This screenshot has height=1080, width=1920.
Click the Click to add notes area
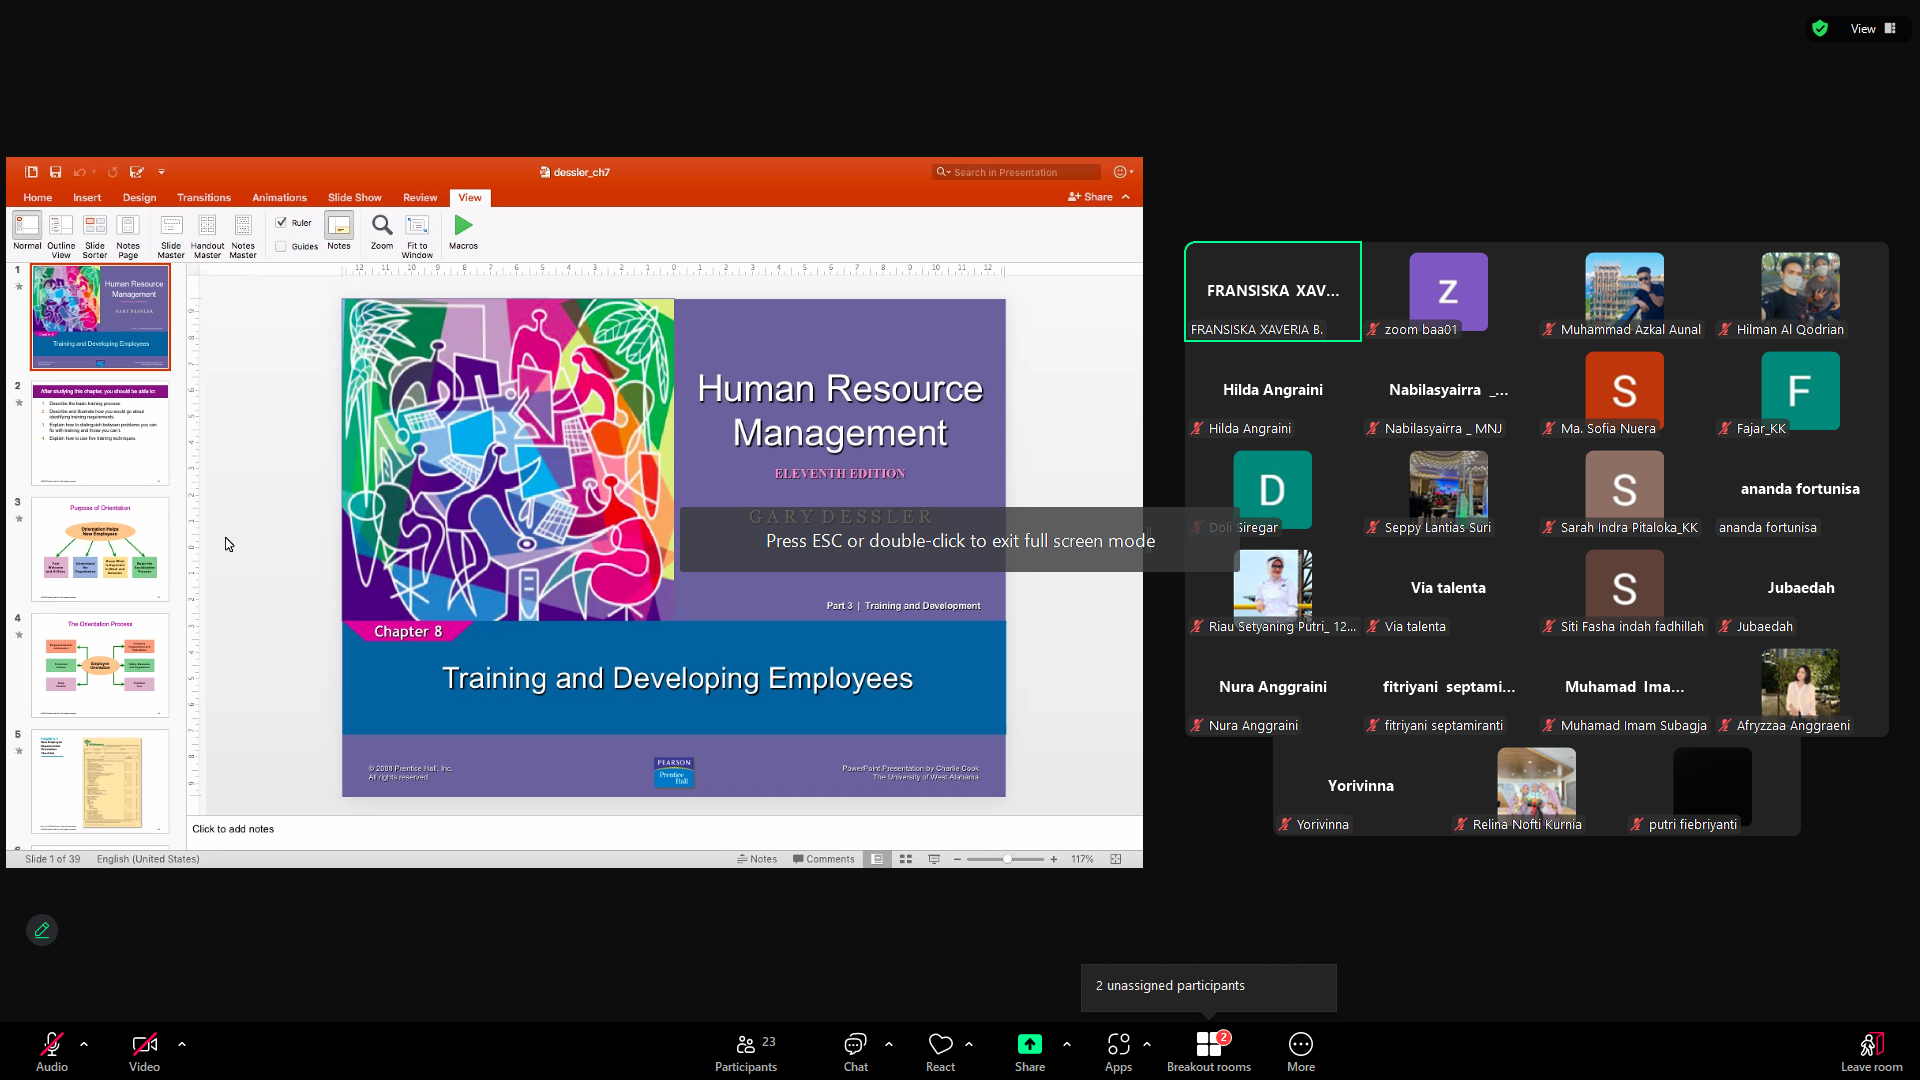pos(665,829)
